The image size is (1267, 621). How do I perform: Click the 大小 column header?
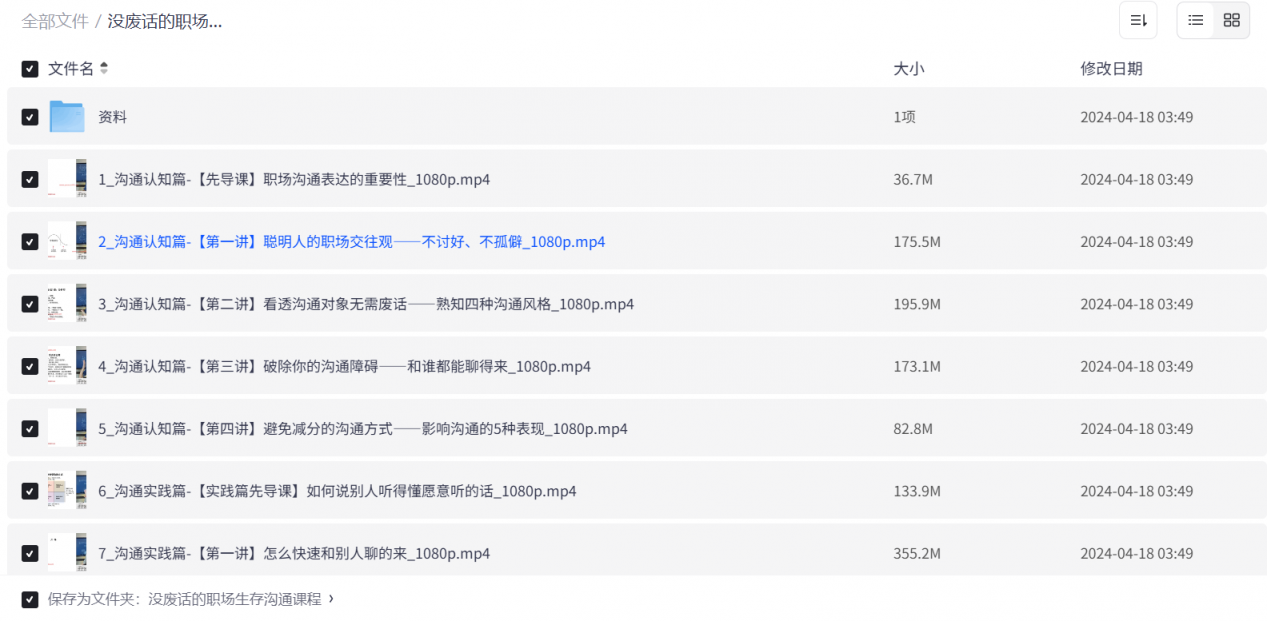pyautogui.click(x=908, y=69)
